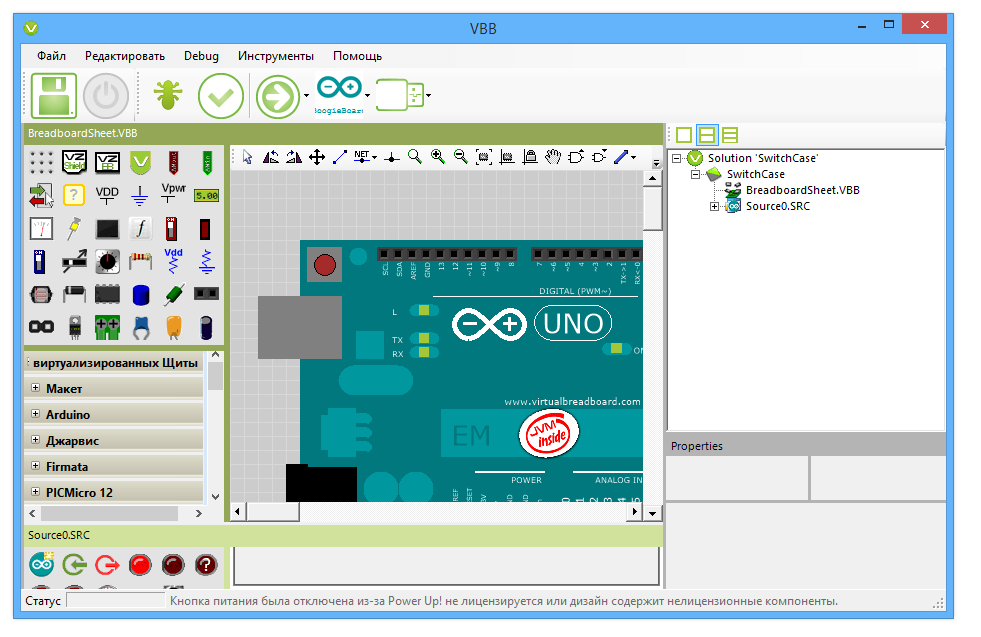Select the VDD power supply component

(107, 193)
